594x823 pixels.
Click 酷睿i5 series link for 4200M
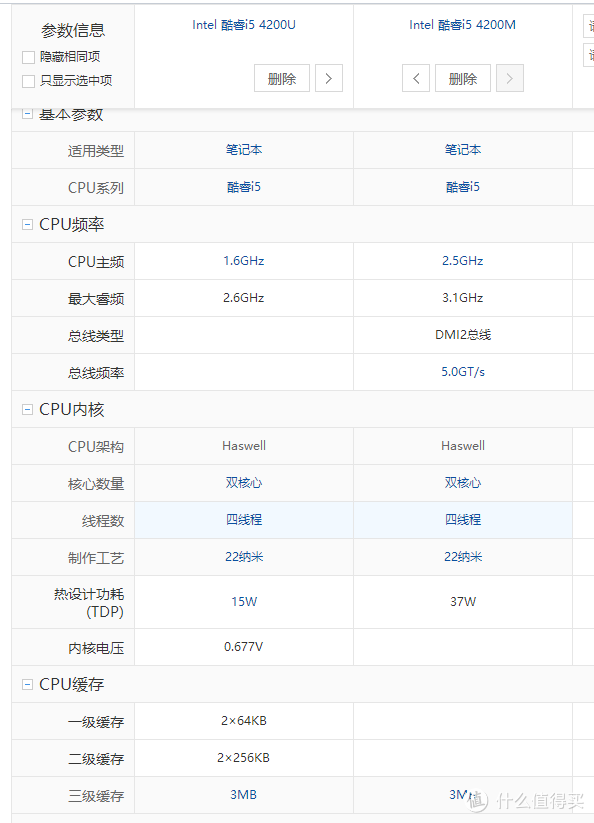coord(463,187)
